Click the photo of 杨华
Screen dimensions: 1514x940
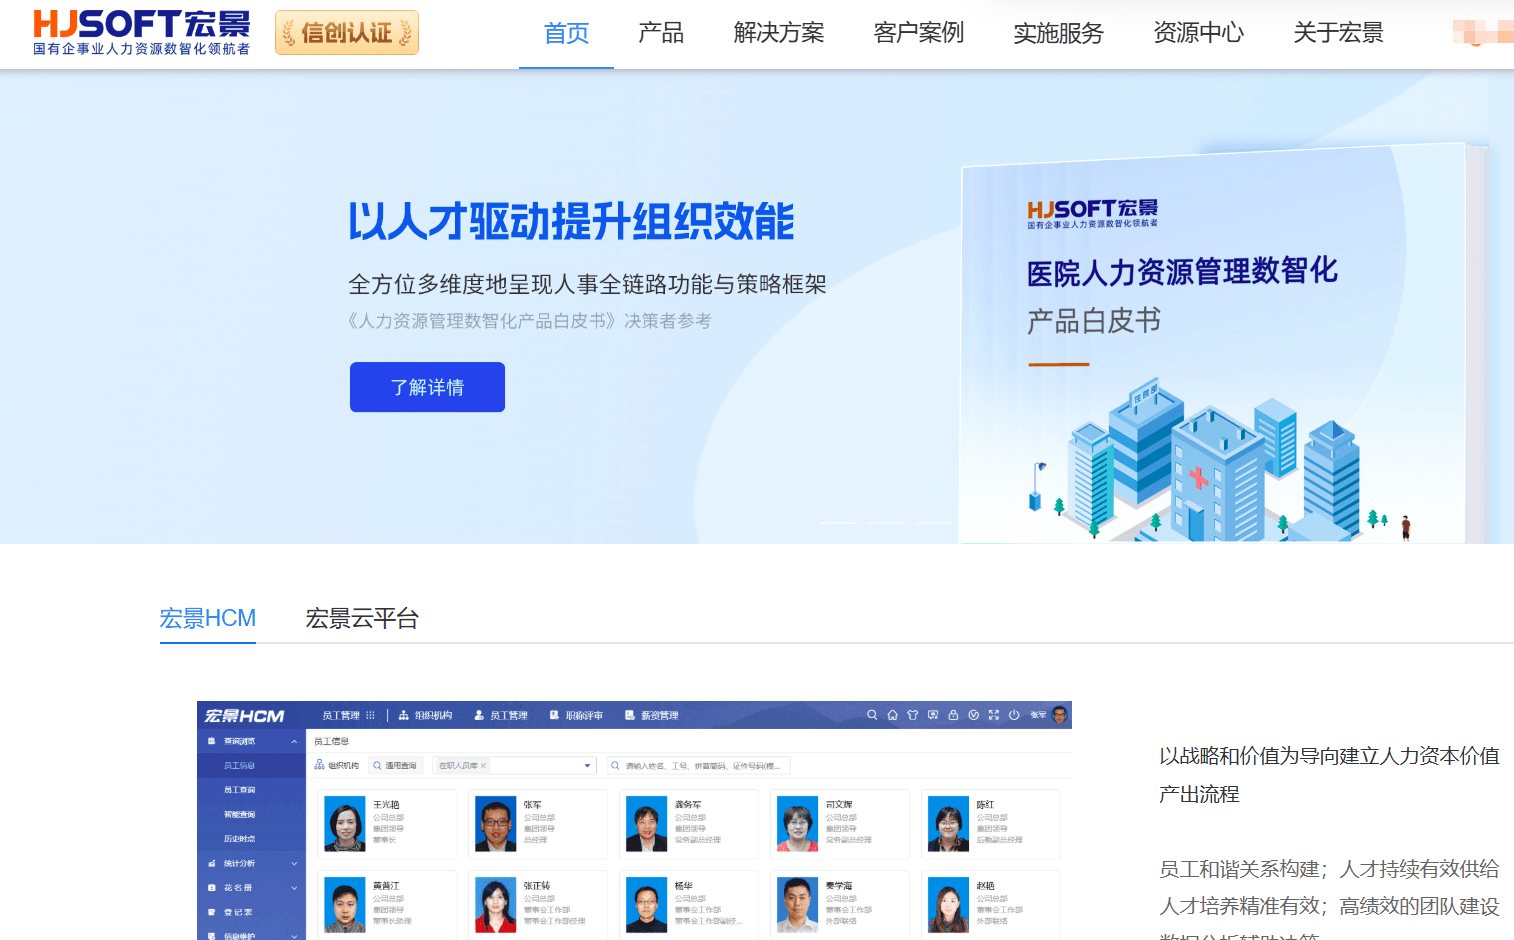click(x=647, y=905)
